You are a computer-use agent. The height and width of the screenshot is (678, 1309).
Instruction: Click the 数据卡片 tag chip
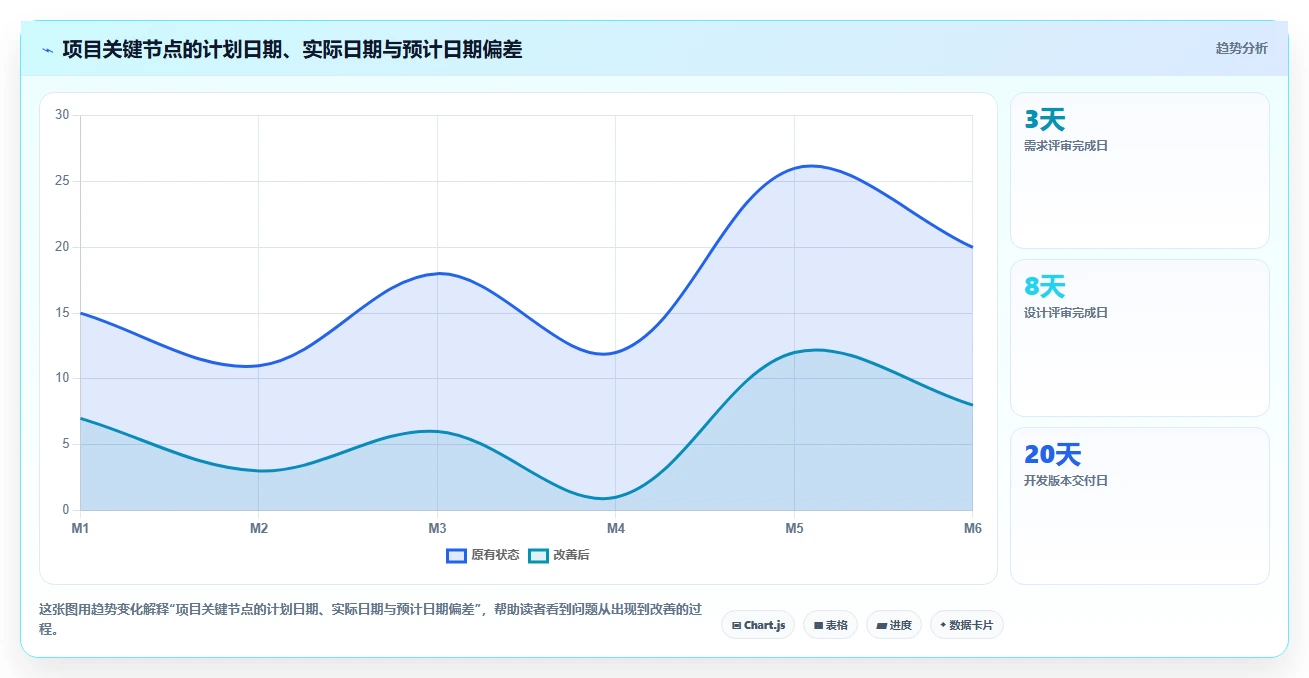click(966, 625)
